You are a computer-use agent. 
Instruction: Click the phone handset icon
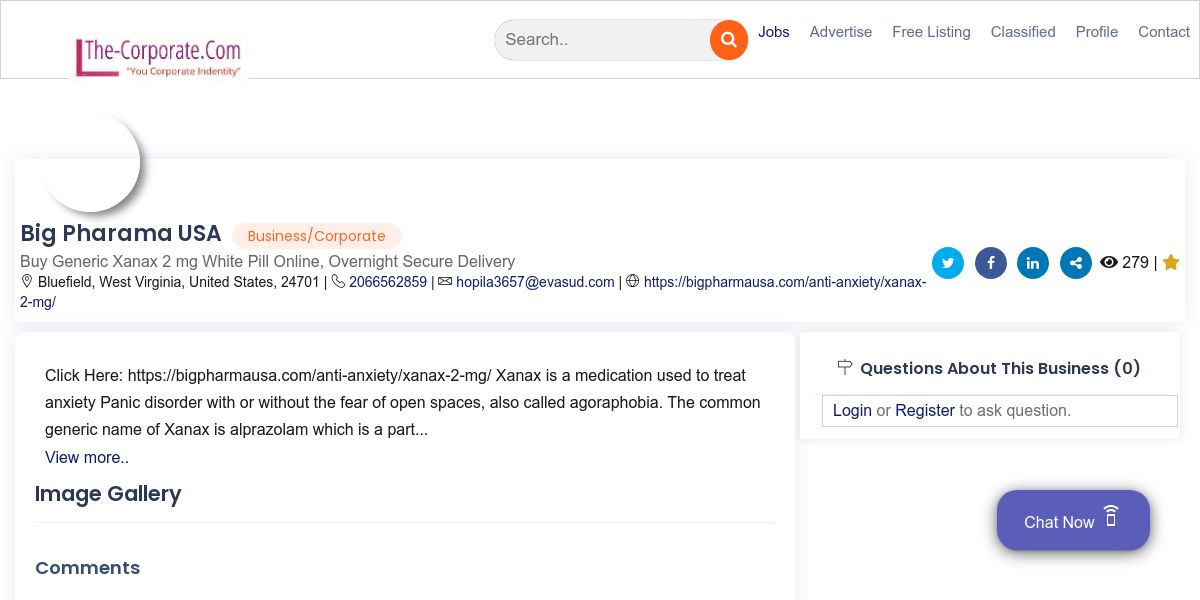(x=338, y=282)
